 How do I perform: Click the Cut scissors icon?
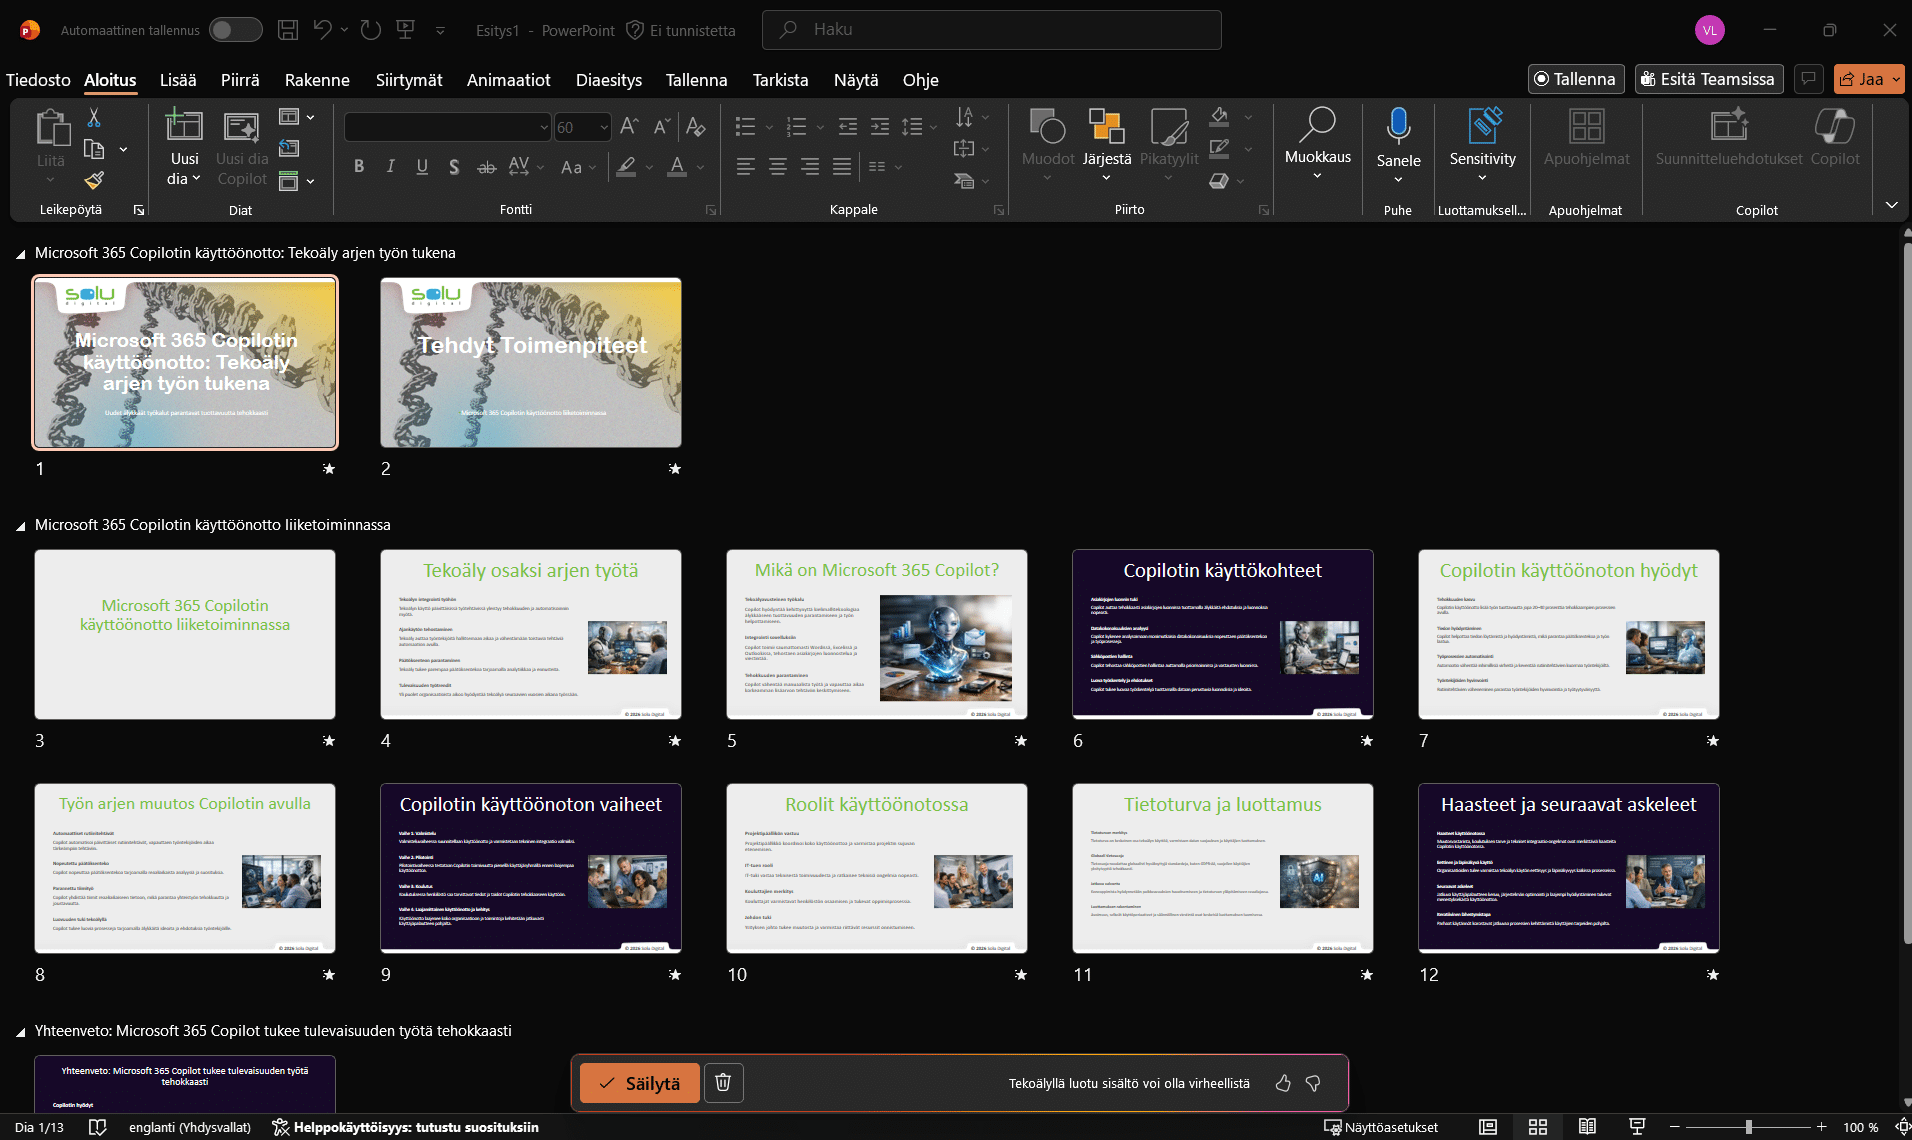pyautogui.click(x=94, y=118)
